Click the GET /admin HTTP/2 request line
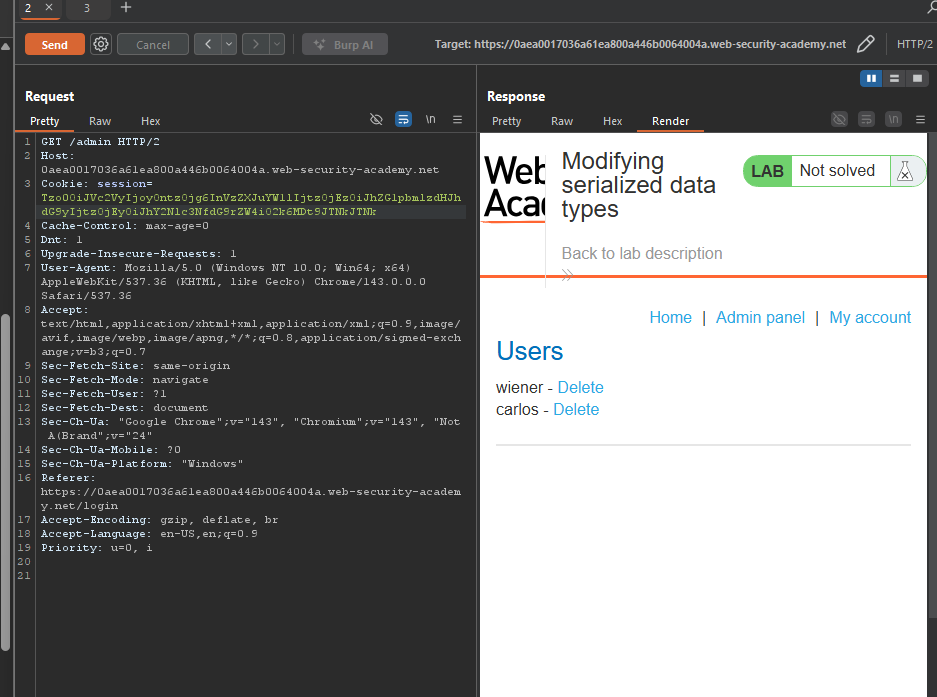Image resolution: width=937 pixels, height=697 pixels. tap(100, 142)
